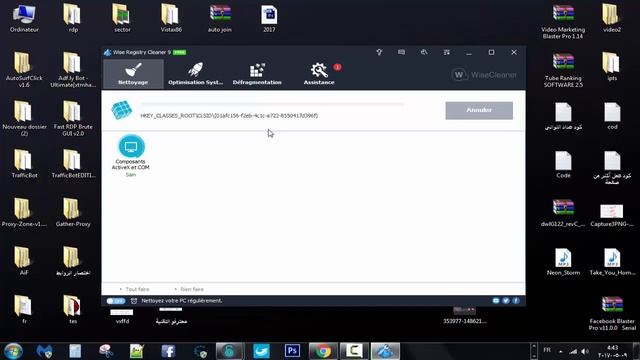This screenshot has width=640, height=360.
Task: Select the Take_You_Hom MP3 file
Action: coord(612,261)
